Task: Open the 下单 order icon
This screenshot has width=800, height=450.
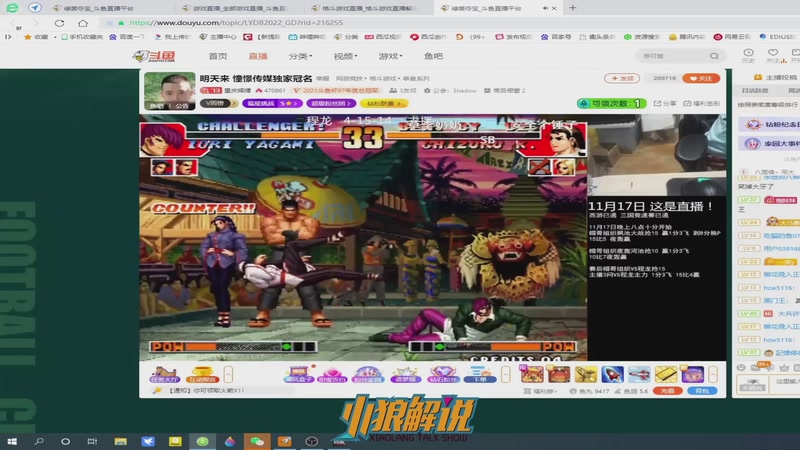Action: coord(480,374)
